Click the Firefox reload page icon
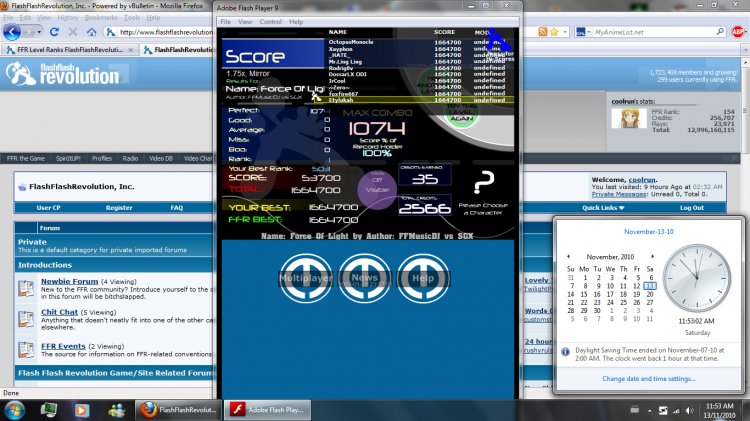The image size is (750, 421). tap(54, 32)
